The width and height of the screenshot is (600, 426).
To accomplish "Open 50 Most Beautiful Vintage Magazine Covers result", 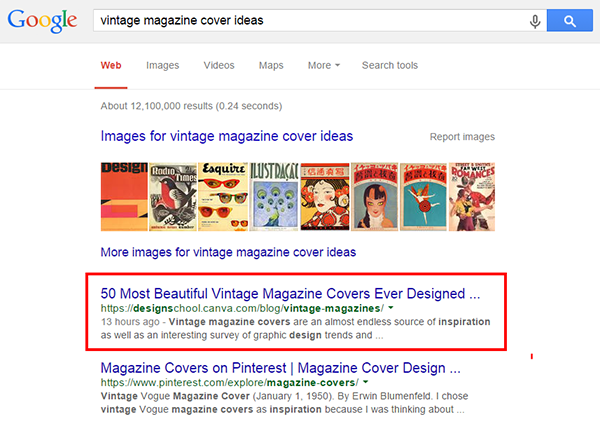I will (291, 294).
